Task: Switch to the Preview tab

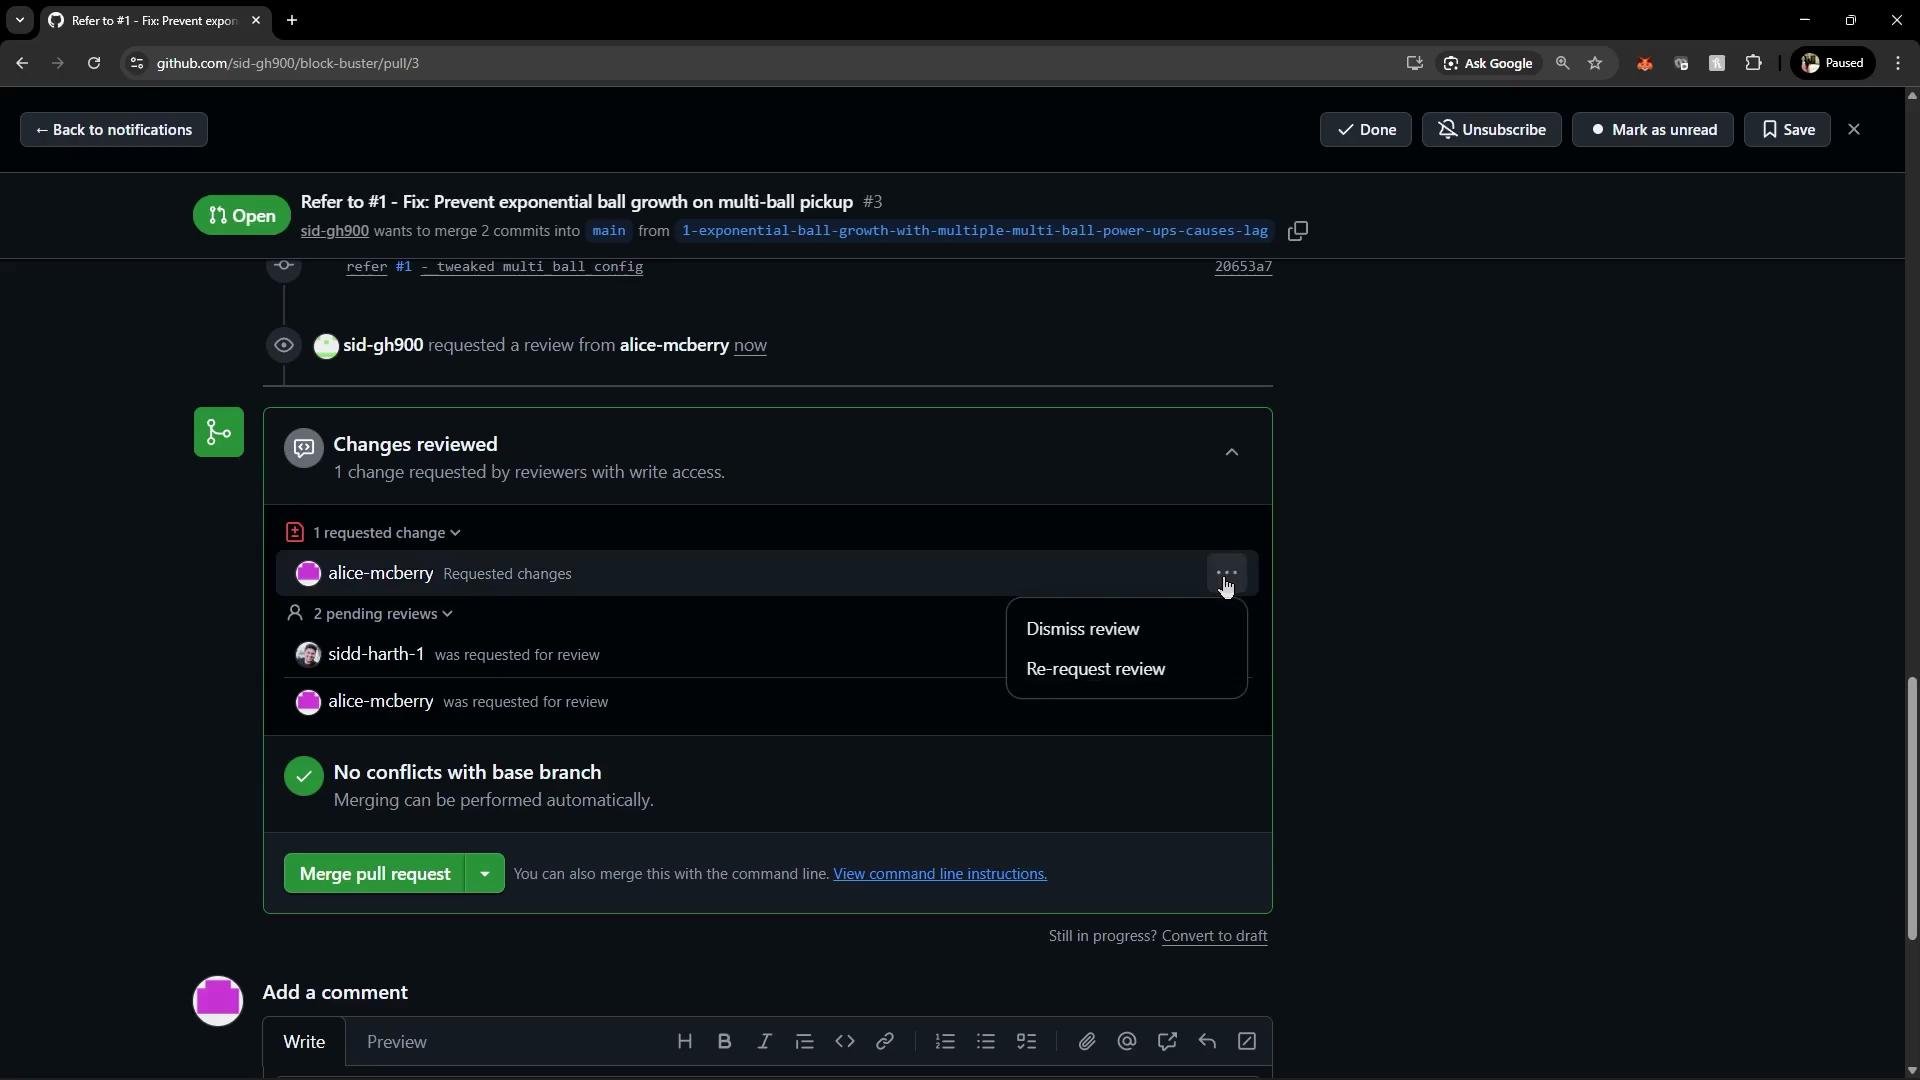Action: 397,1042
